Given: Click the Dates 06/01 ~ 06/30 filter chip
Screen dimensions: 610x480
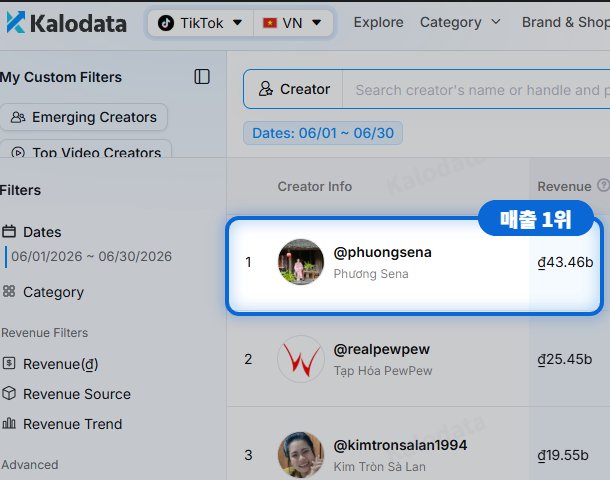Looking at the screenshot, I should click(323, 133).
